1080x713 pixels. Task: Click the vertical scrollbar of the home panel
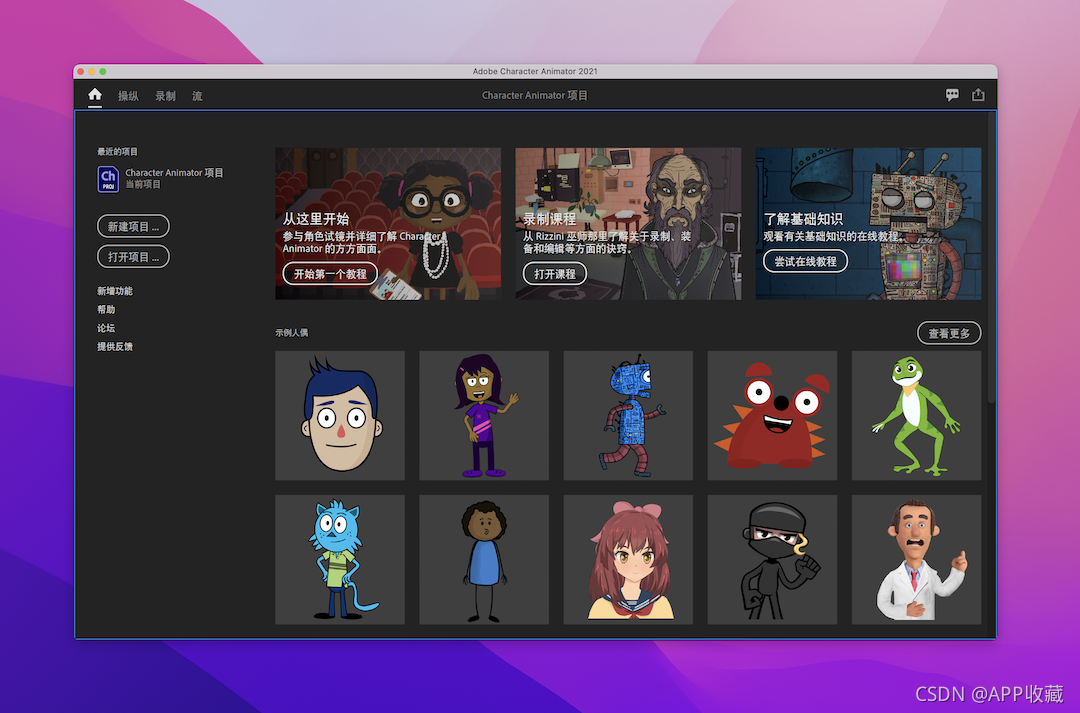pyautogui.click(x=991, y=257)
